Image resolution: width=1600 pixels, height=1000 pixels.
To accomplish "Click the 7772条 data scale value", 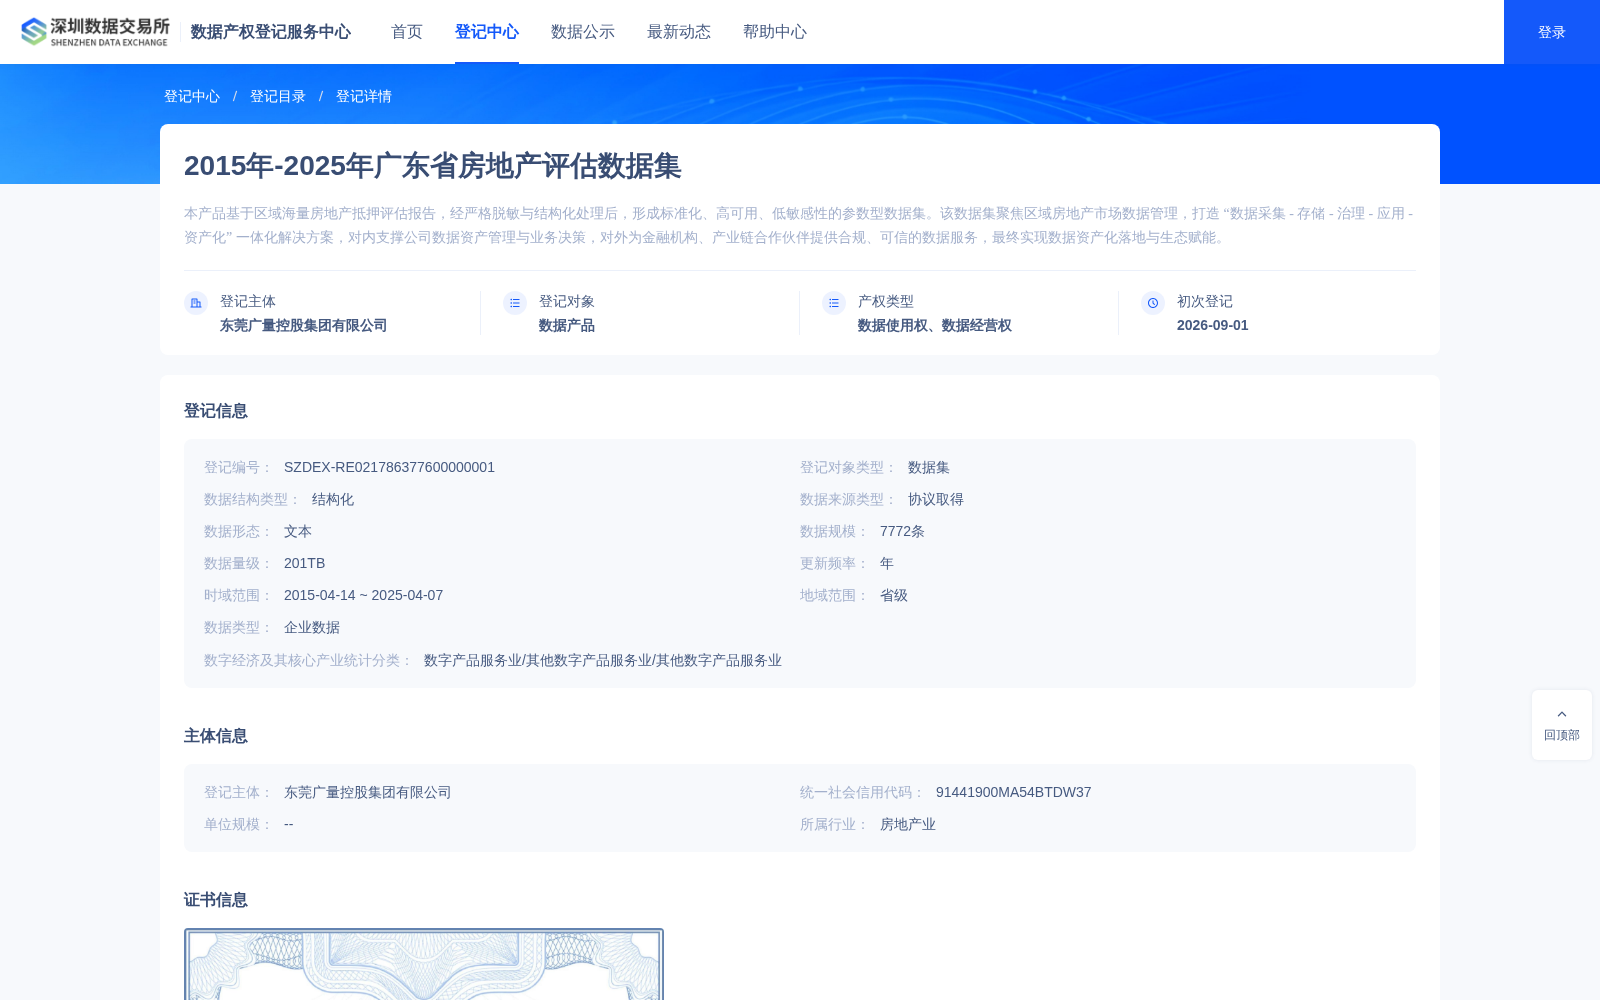I will (x=902, y=531).
